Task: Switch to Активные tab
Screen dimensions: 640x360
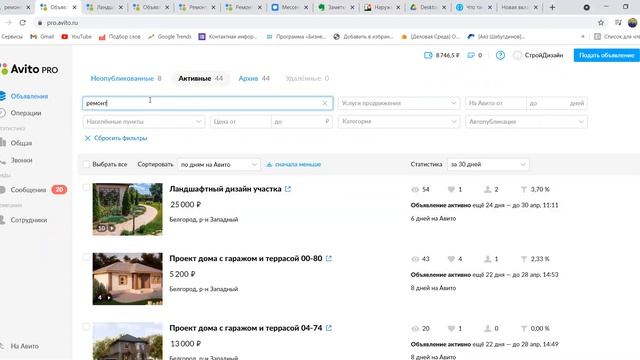Action: pyautogui.click(x=200, y=78)
